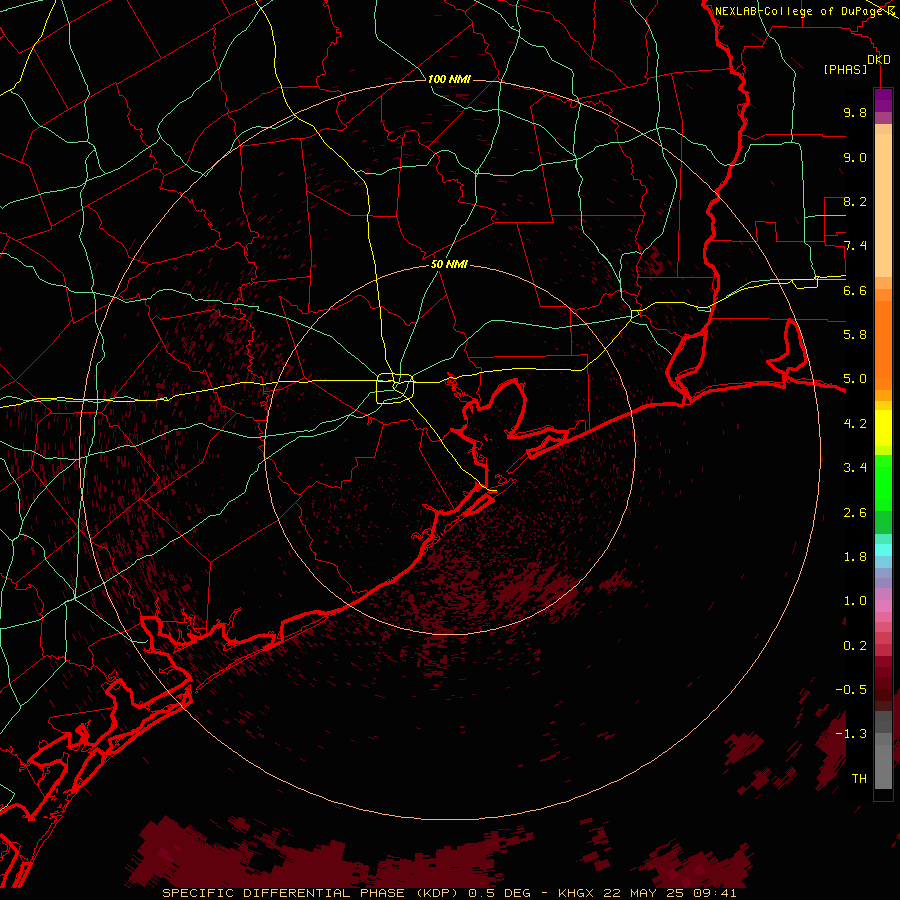Click the 7.4 value on color scale
The height and width of the screenshot is (900, 900).
(855, 246)
